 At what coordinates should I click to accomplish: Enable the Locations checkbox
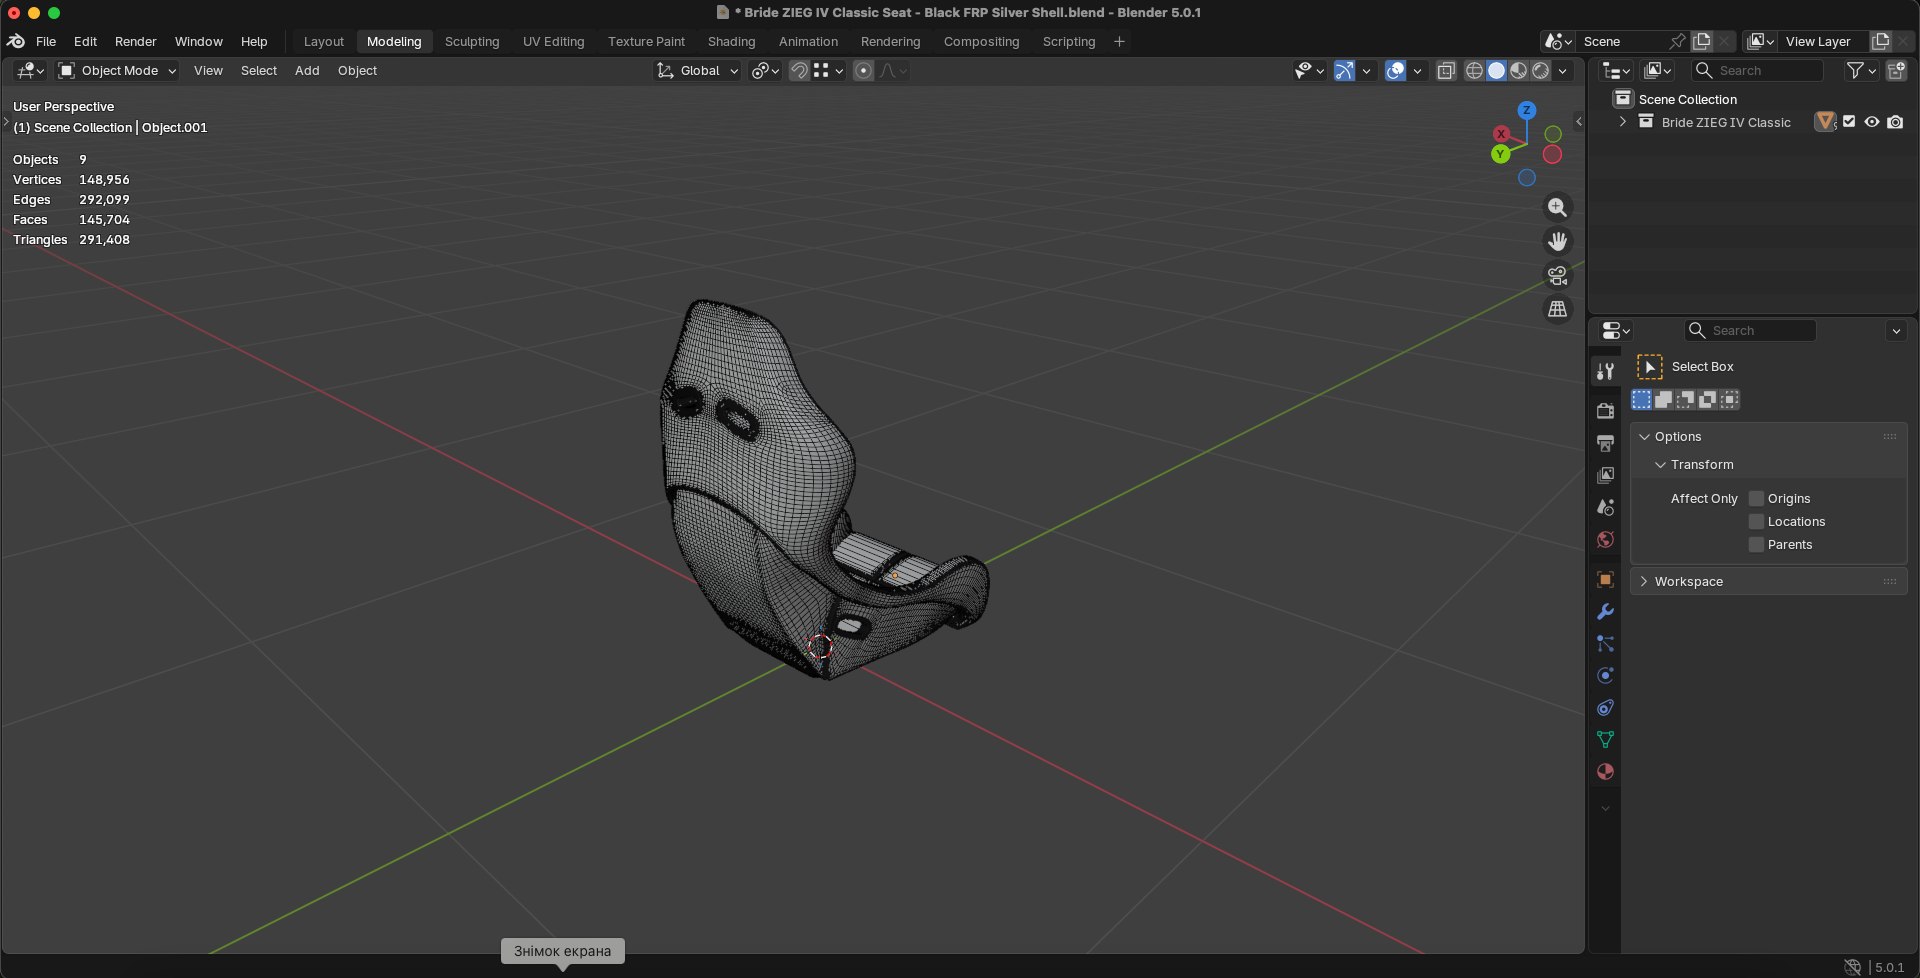click(x=1756, y=521)
